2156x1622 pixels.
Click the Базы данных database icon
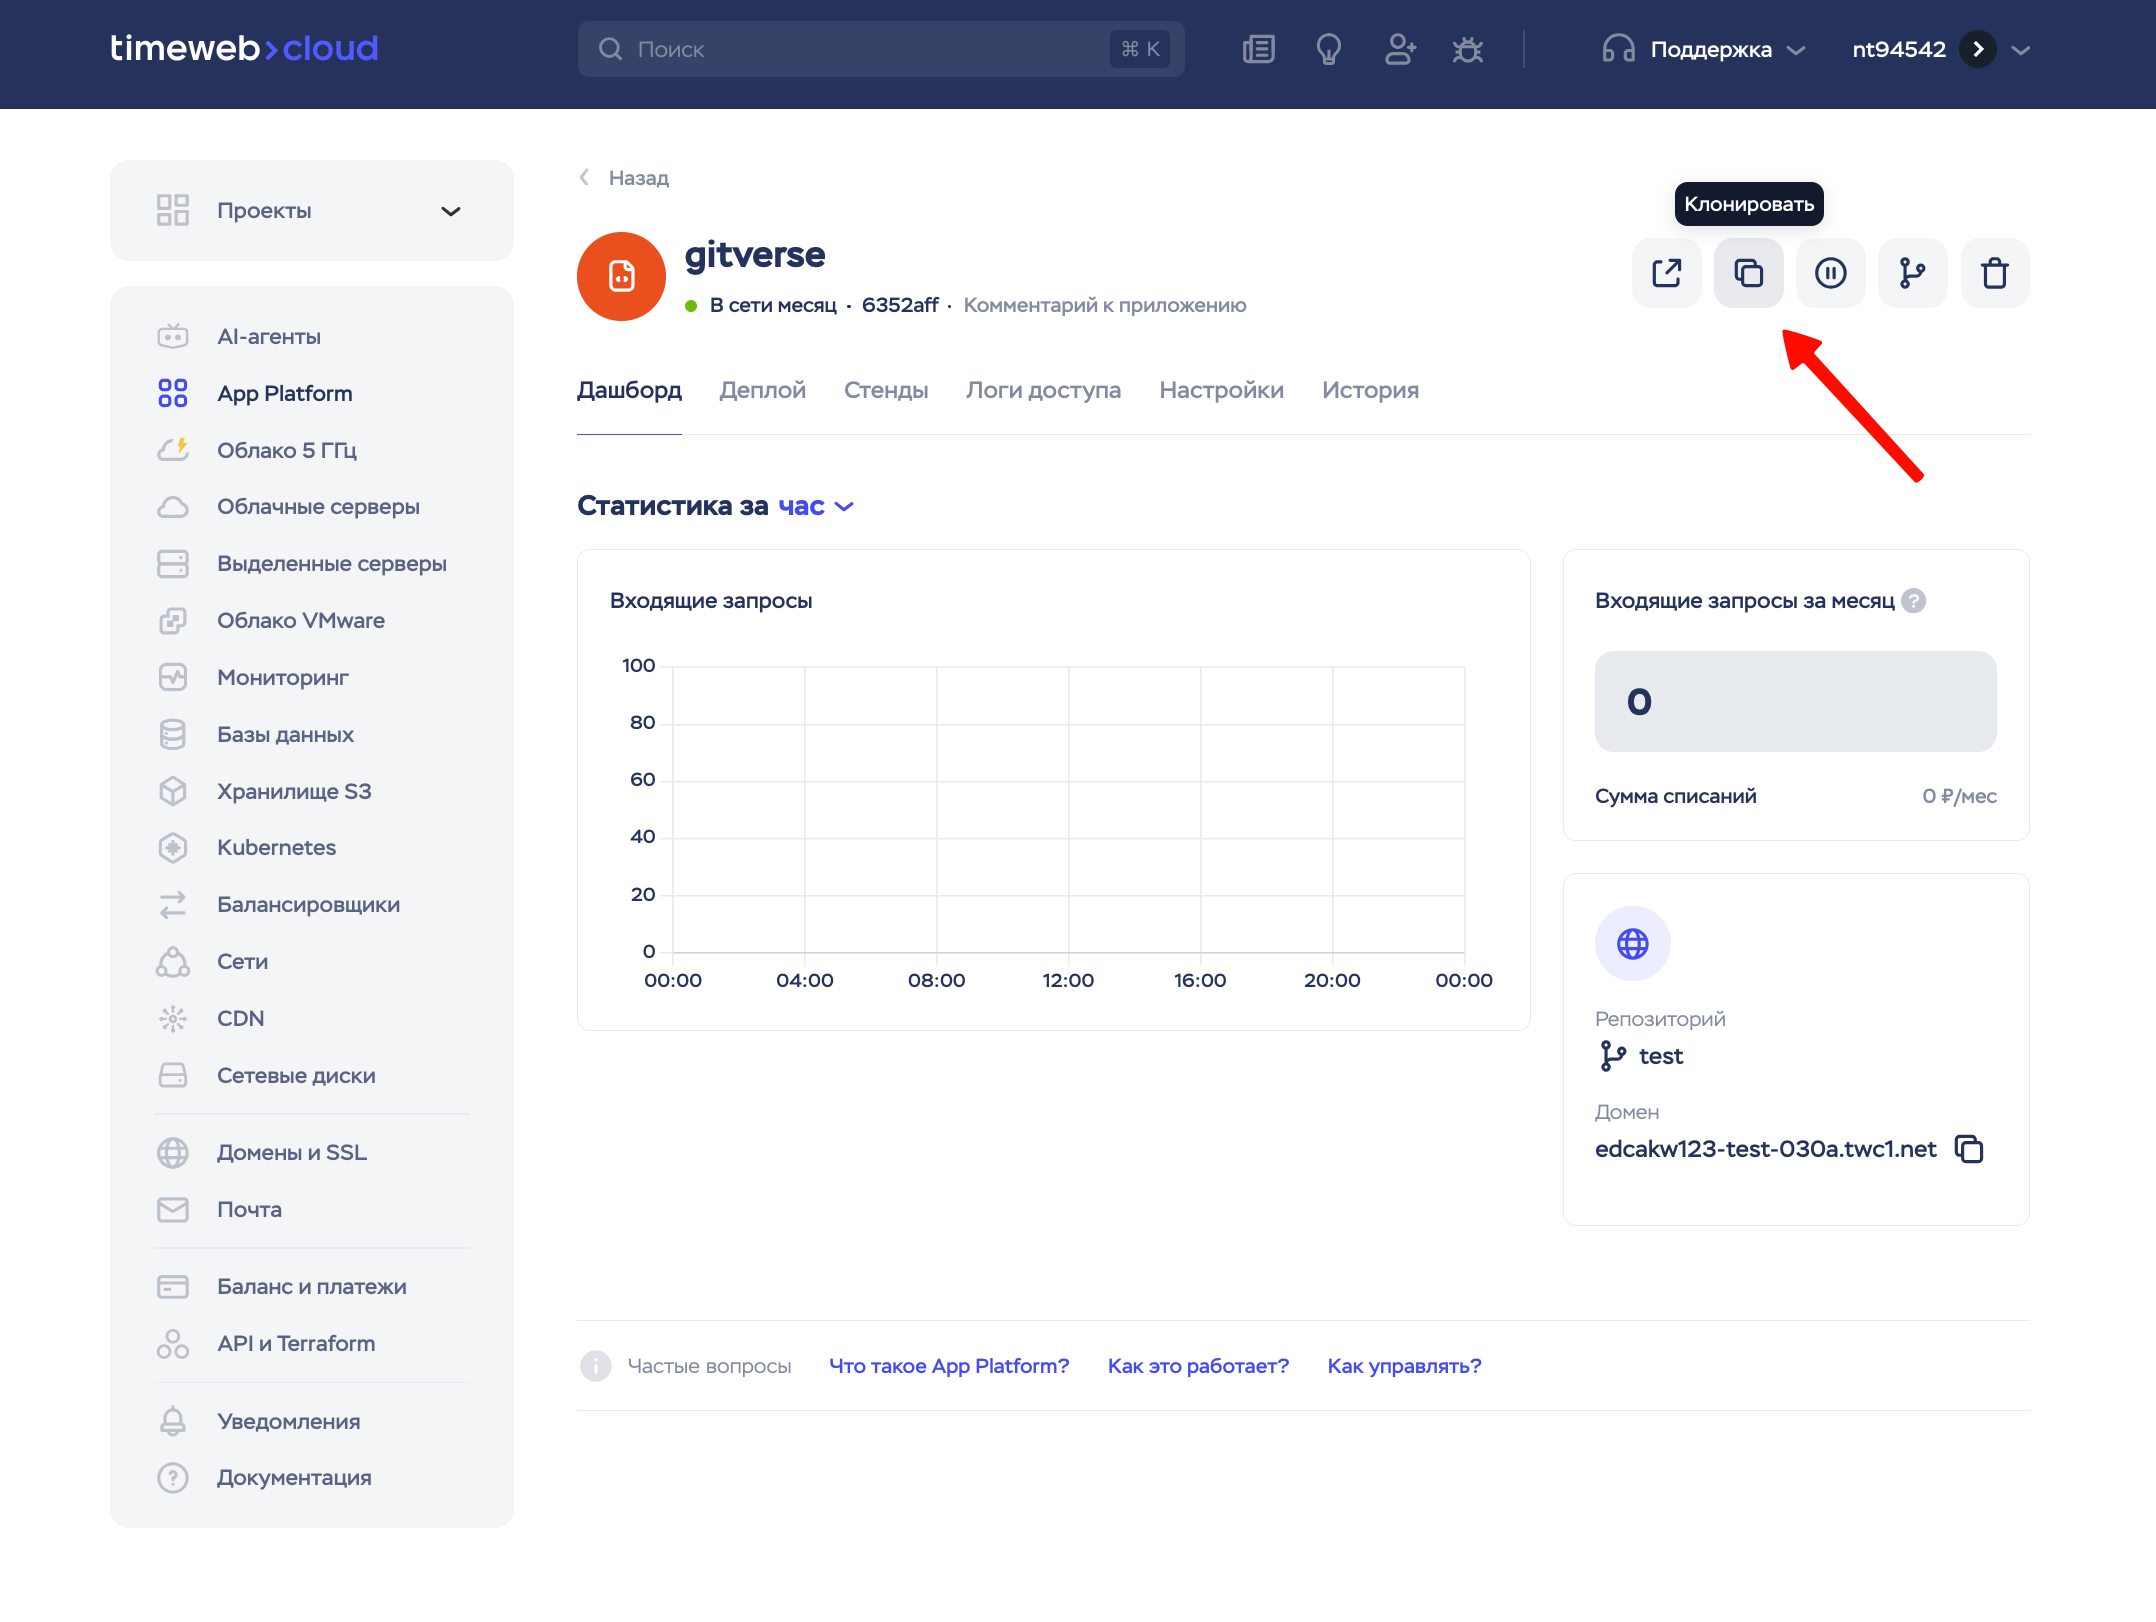tap(173, 734)
